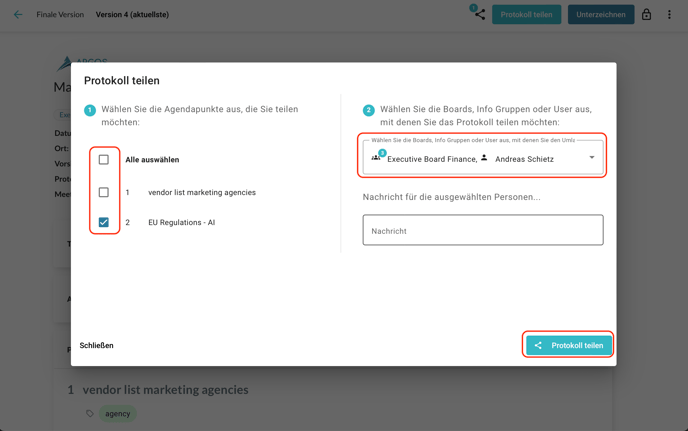Expand the recipients dropdown arrow
Image resolution: width=688 pixels, height=431 pixels.
pyautogui.click(x=591, y=158)
